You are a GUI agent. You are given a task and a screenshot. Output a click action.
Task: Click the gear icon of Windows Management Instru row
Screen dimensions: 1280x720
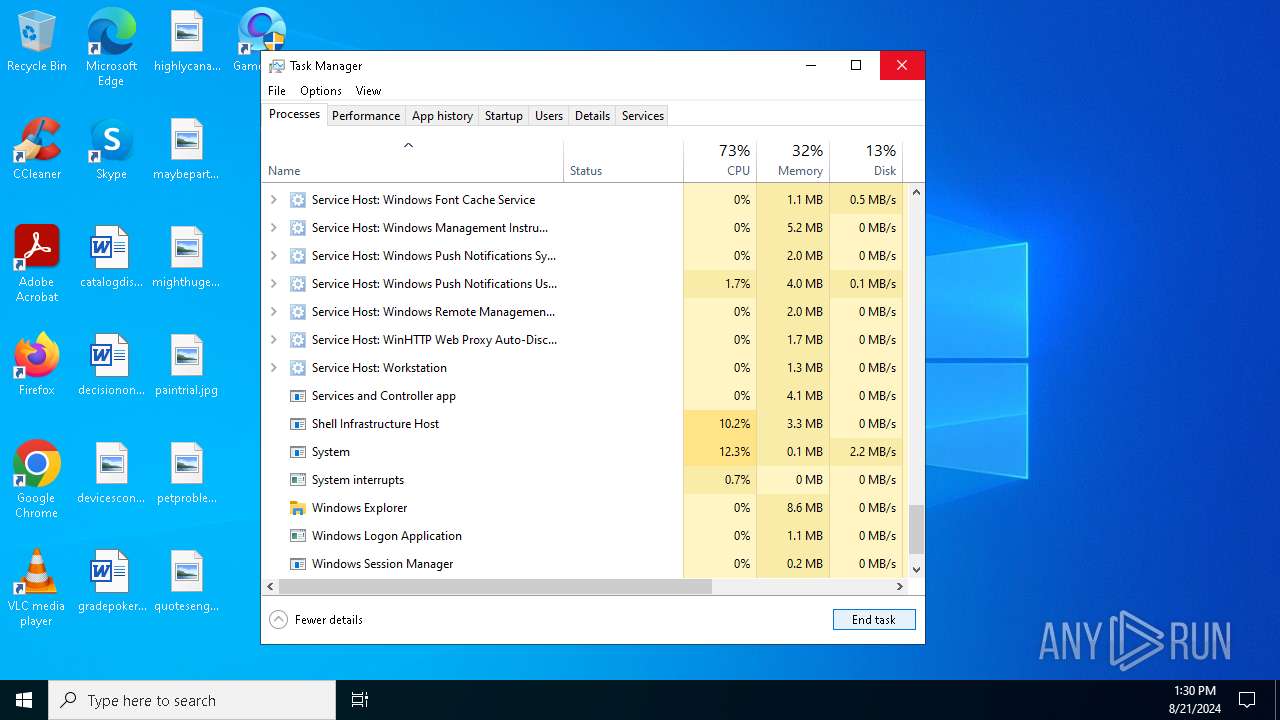tap(297, 228)
